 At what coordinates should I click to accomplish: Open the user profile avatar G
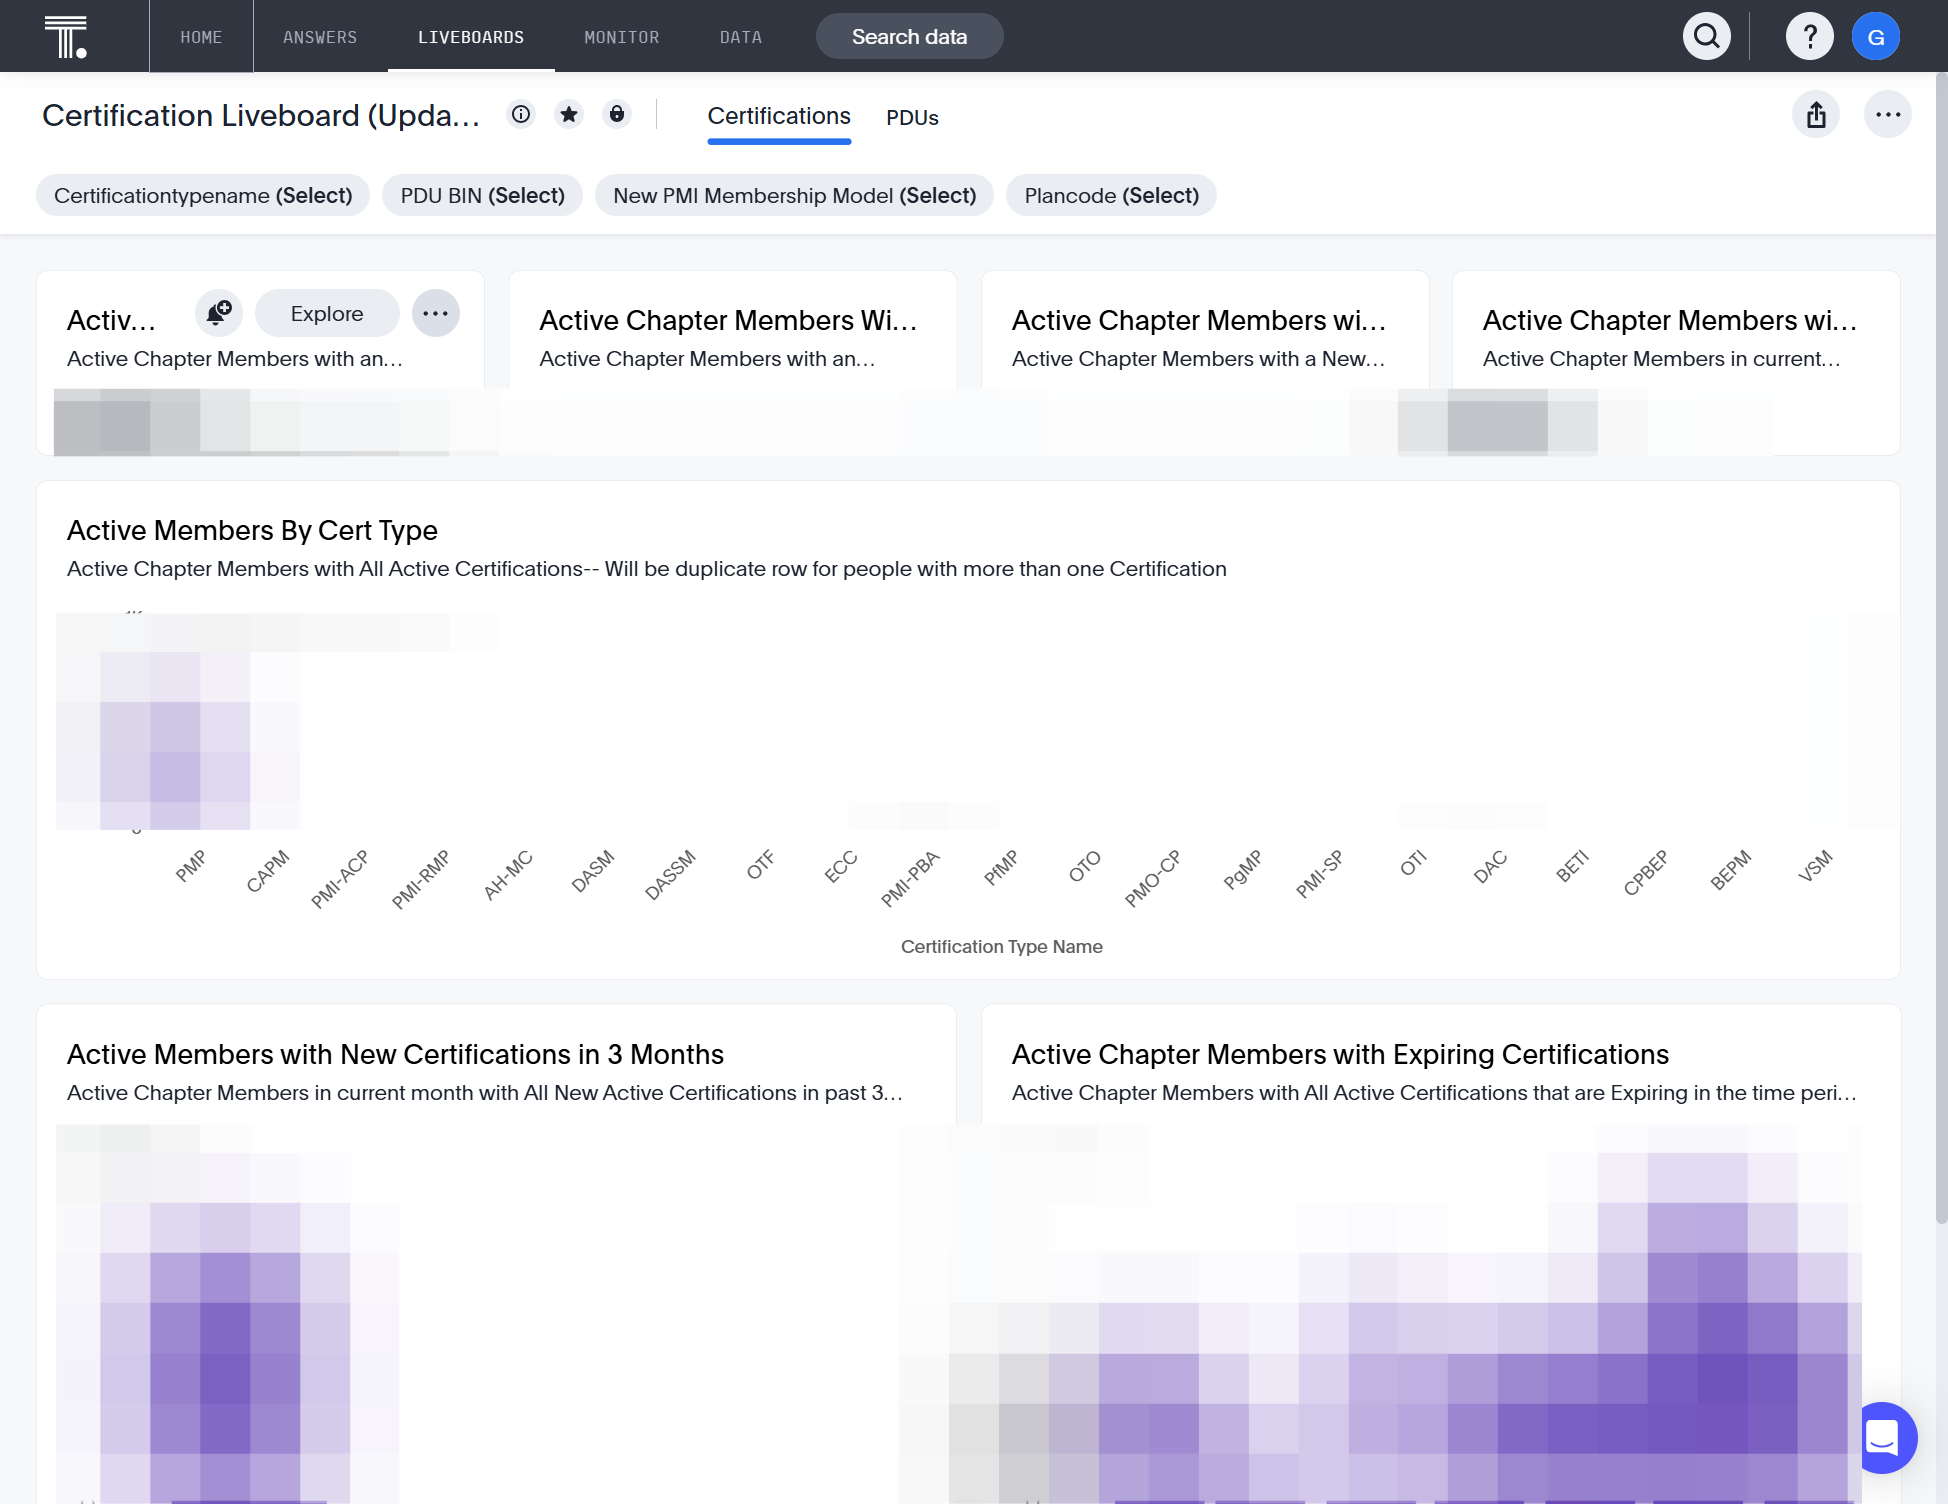point(1876,37)
